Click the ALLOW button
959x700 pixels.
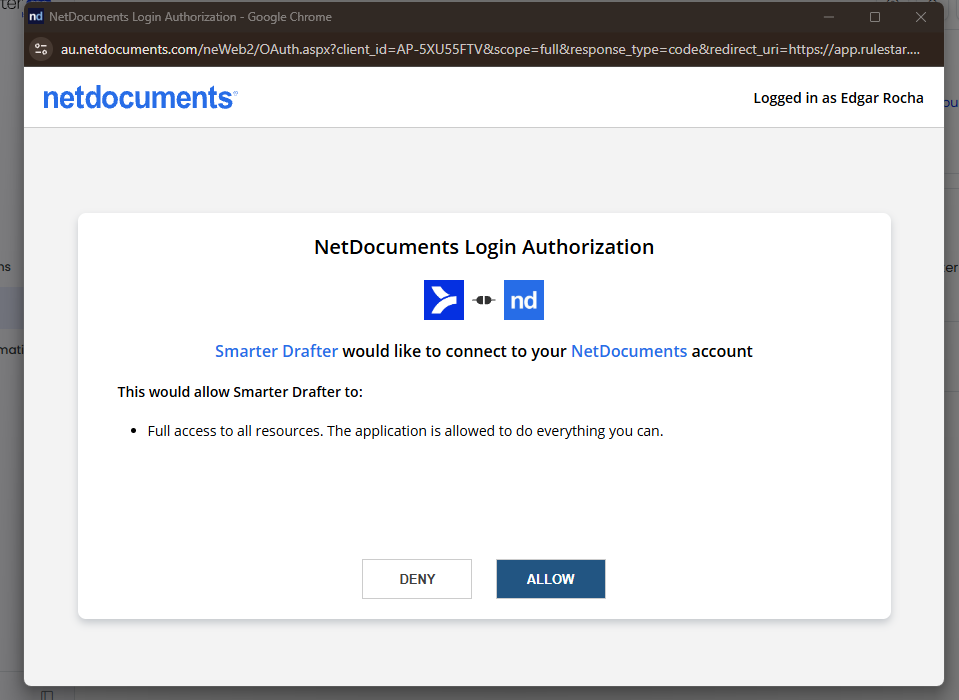pos(550,579)
